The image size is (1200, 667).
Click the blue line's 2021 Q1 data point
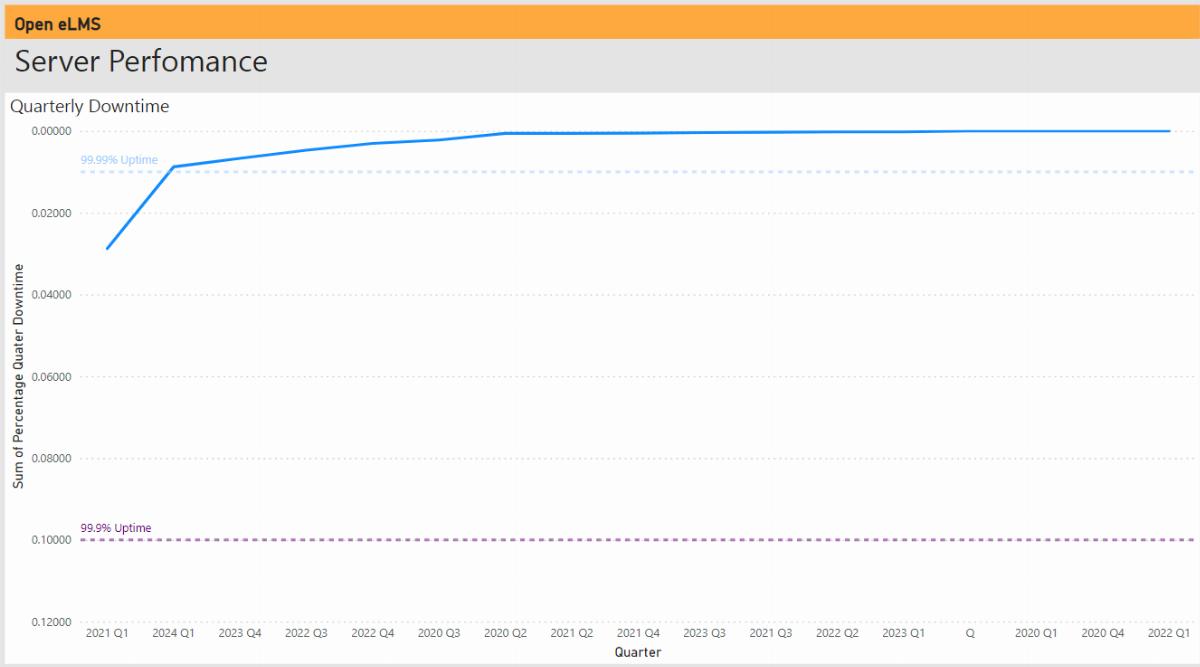[x=107, y=248]
